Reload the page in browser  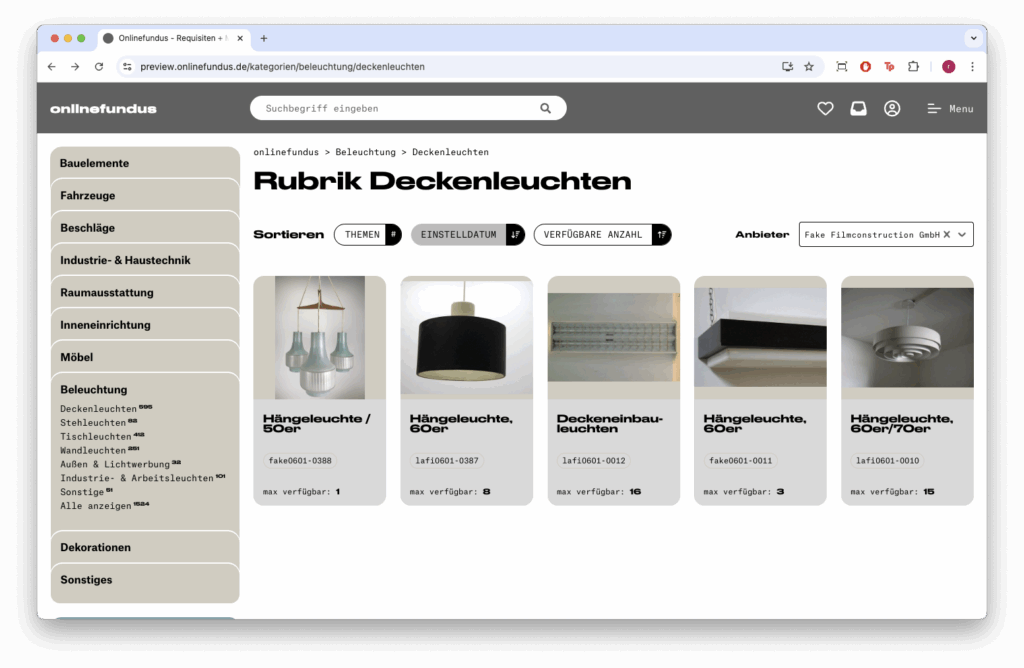tap(99, 67)
